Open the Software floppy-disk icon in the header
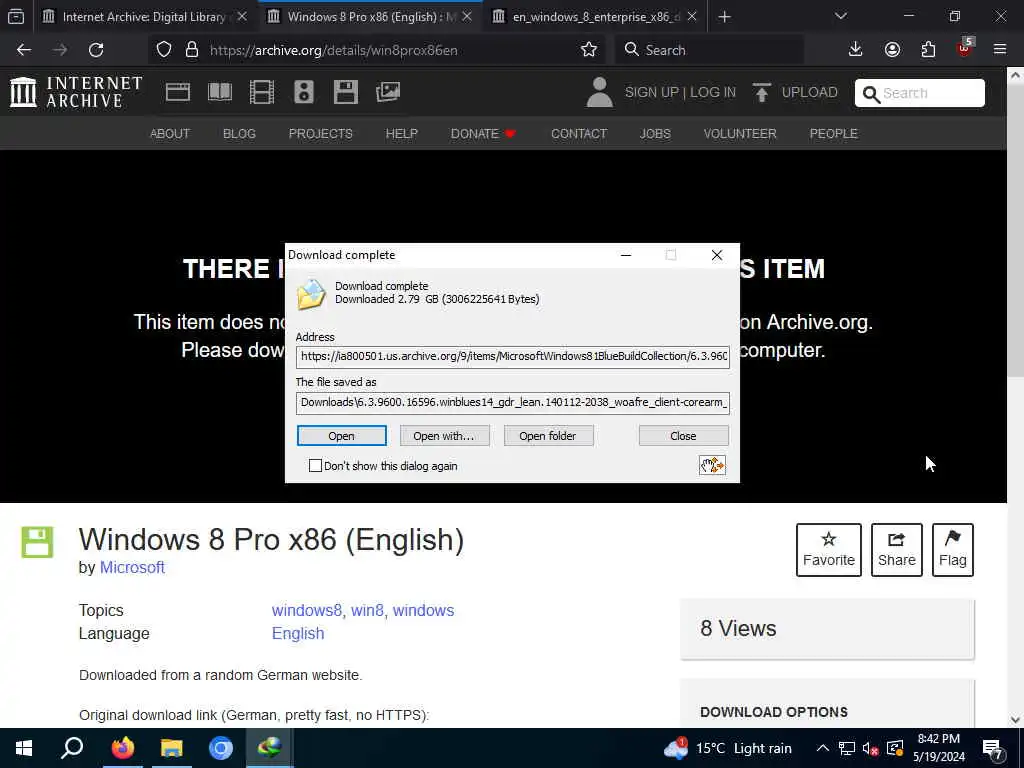 point(345,92)
